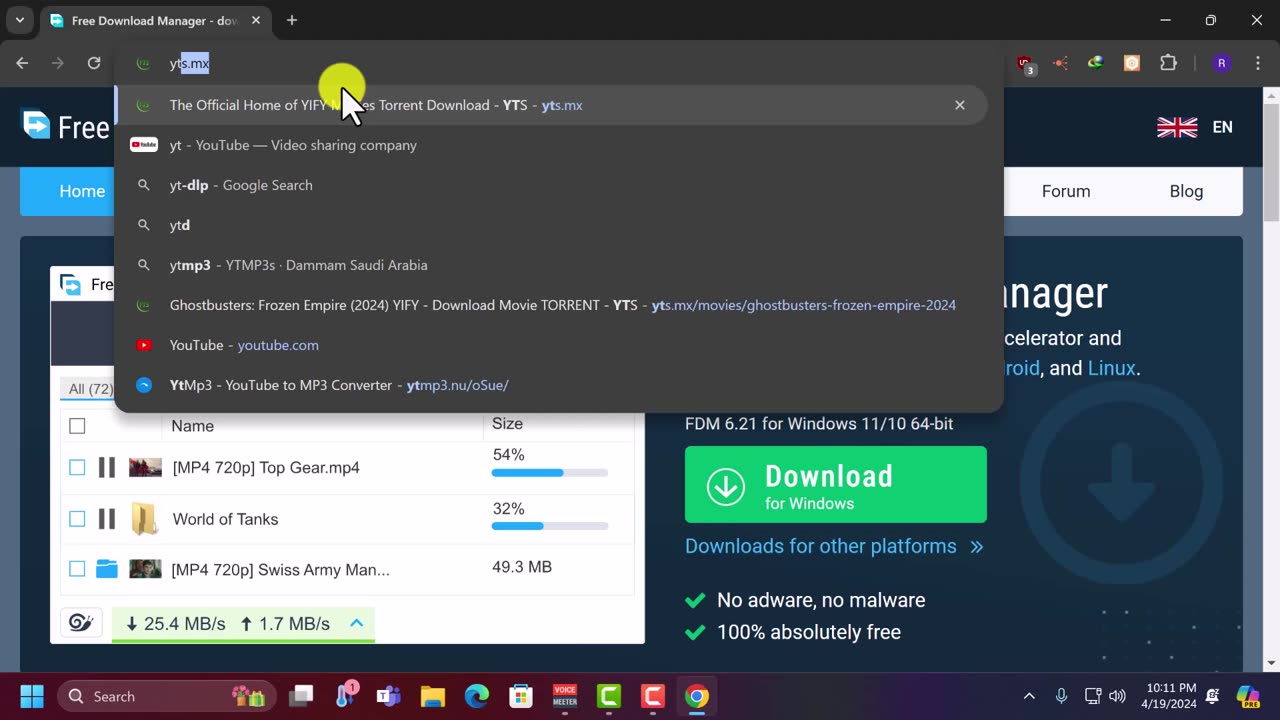The height and width of the screenshot is (720, 1280).
Task: Open the Home navigation tab
Action: (82, 191)
